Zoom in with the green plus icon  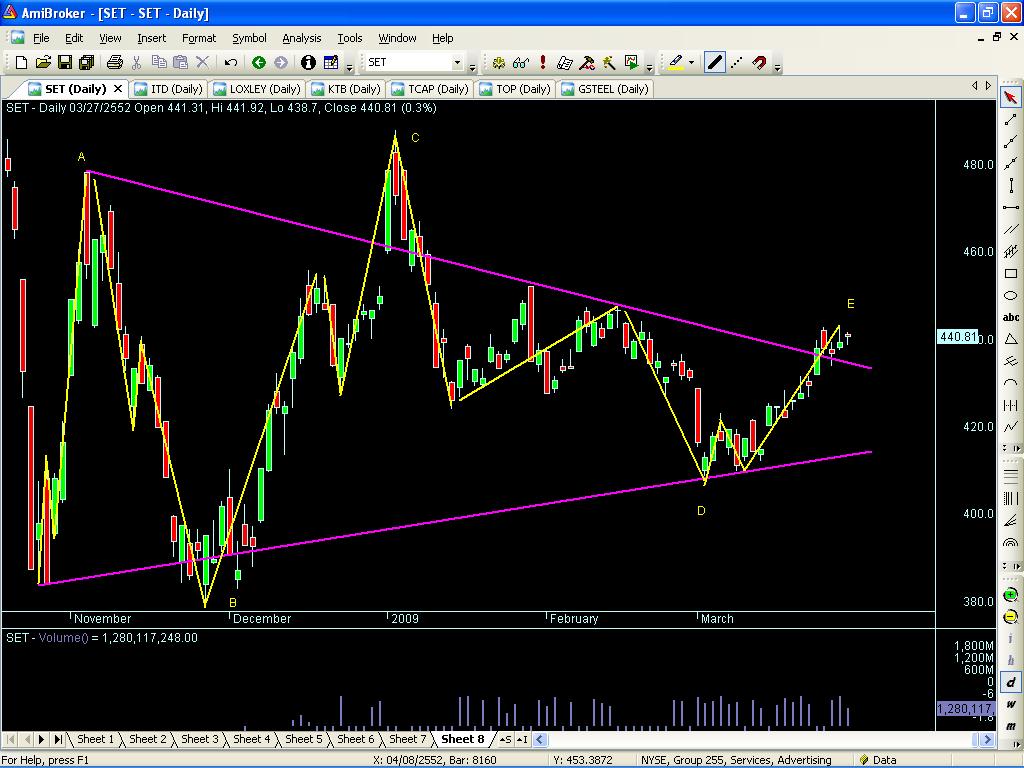pyautogui.click(x=1010, y=595)
